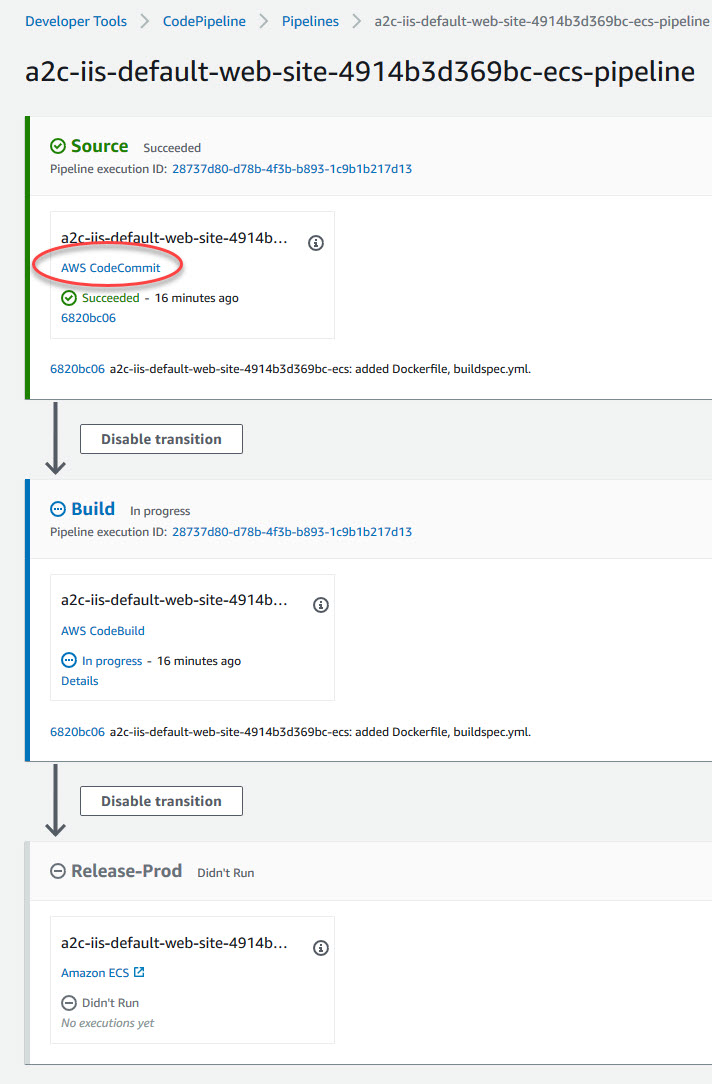Viewport: 712px width, 1084px height.
Task: Open Source stage pipeline execution ID link
Action: 292,169
